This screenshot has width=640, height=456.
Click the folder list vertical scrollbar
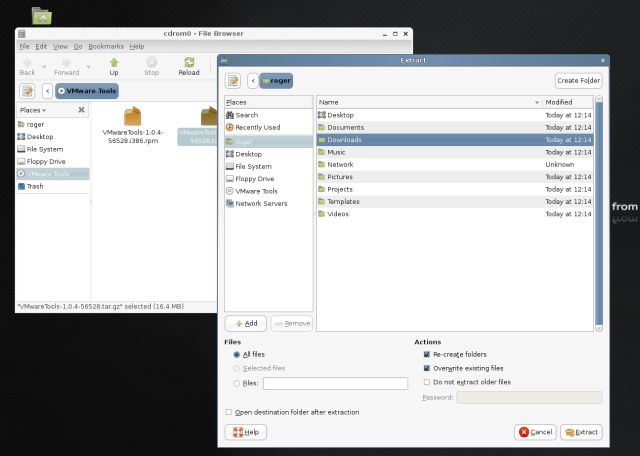[x=599, y=213]
